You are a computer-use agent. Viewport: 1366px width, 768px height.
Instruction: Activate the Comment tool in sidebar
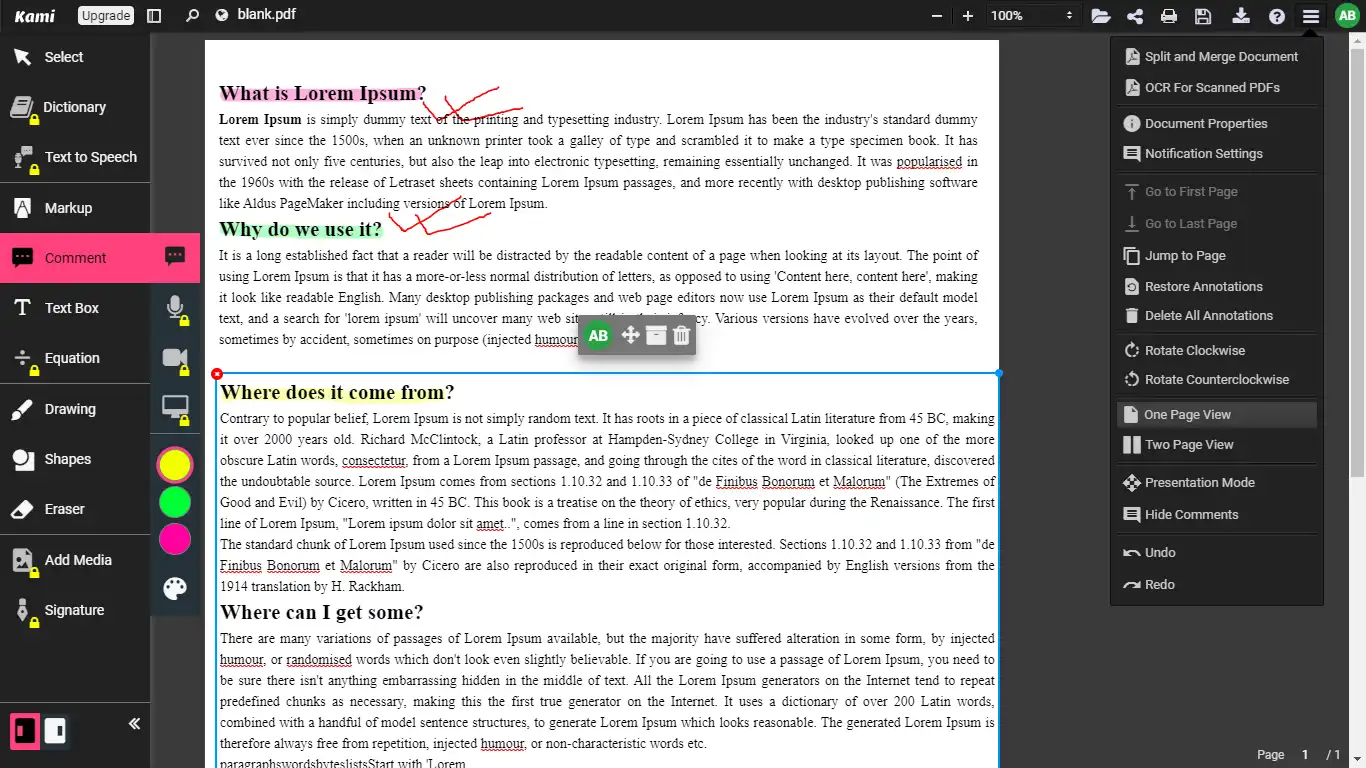(x=75, y=258)
